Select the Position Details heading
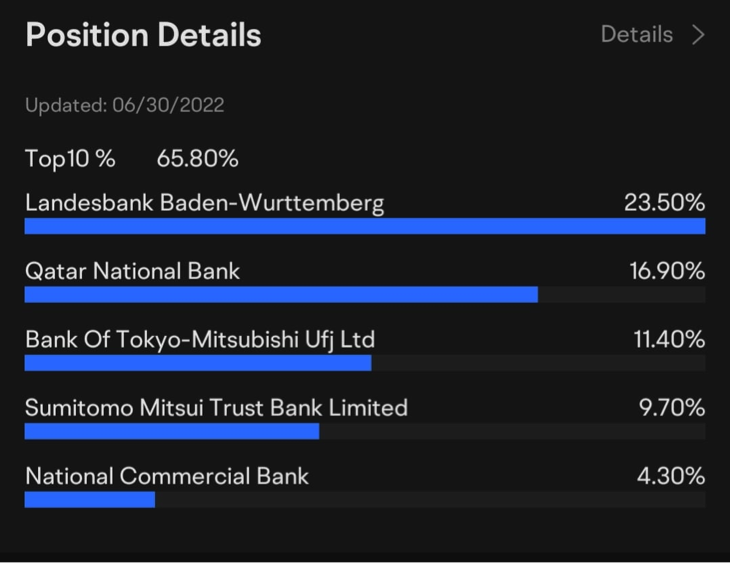Screen dimensions: 731x563 143,35
